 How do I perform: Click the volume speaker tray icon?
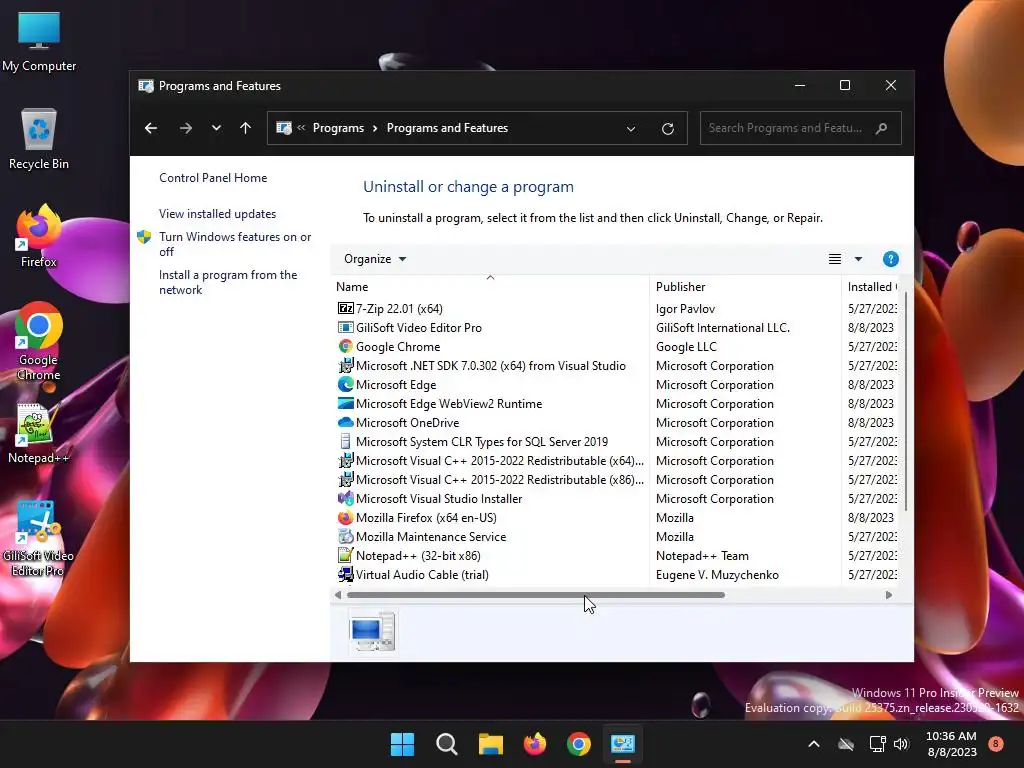click(x=901, y=744)
